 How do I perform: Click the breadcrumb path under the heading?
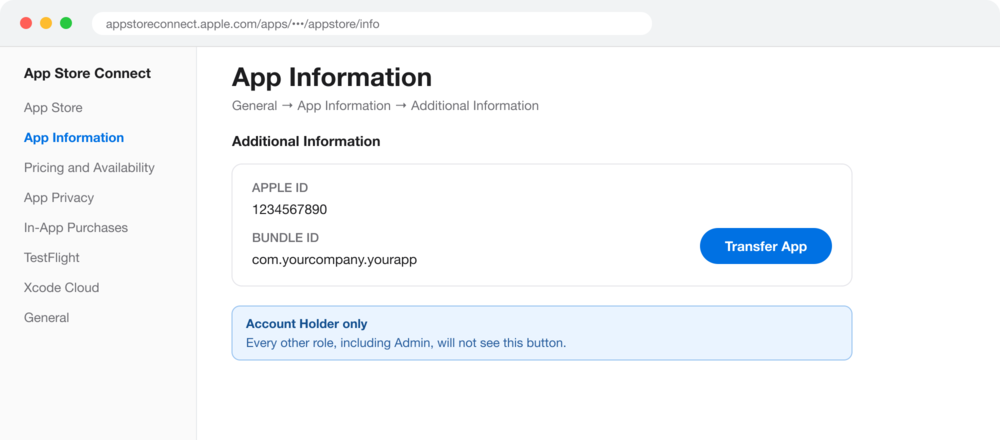[x=385, y=106]
